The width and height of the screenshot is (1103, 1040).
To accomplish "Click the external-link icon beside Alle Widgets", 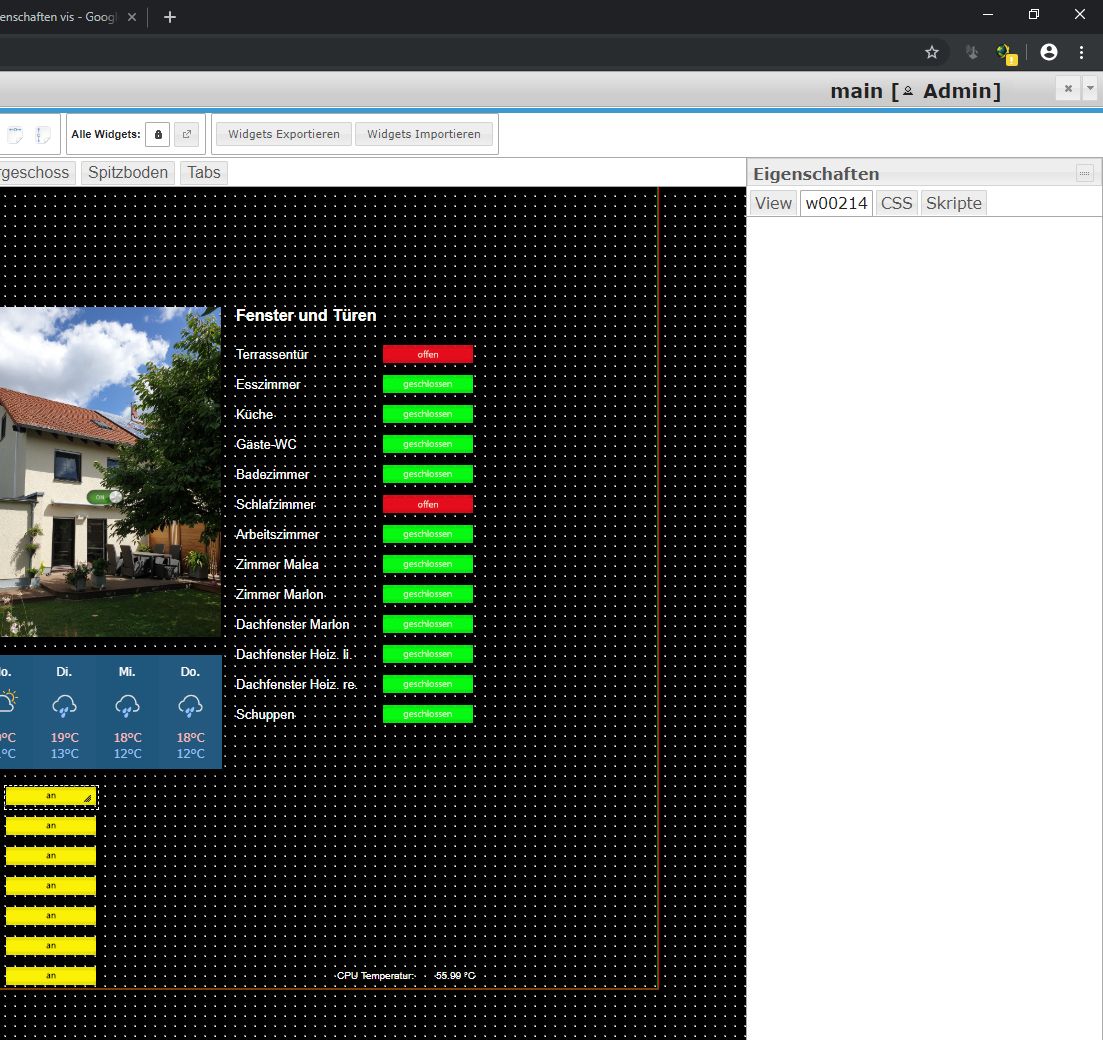I will tap(186, 134).
